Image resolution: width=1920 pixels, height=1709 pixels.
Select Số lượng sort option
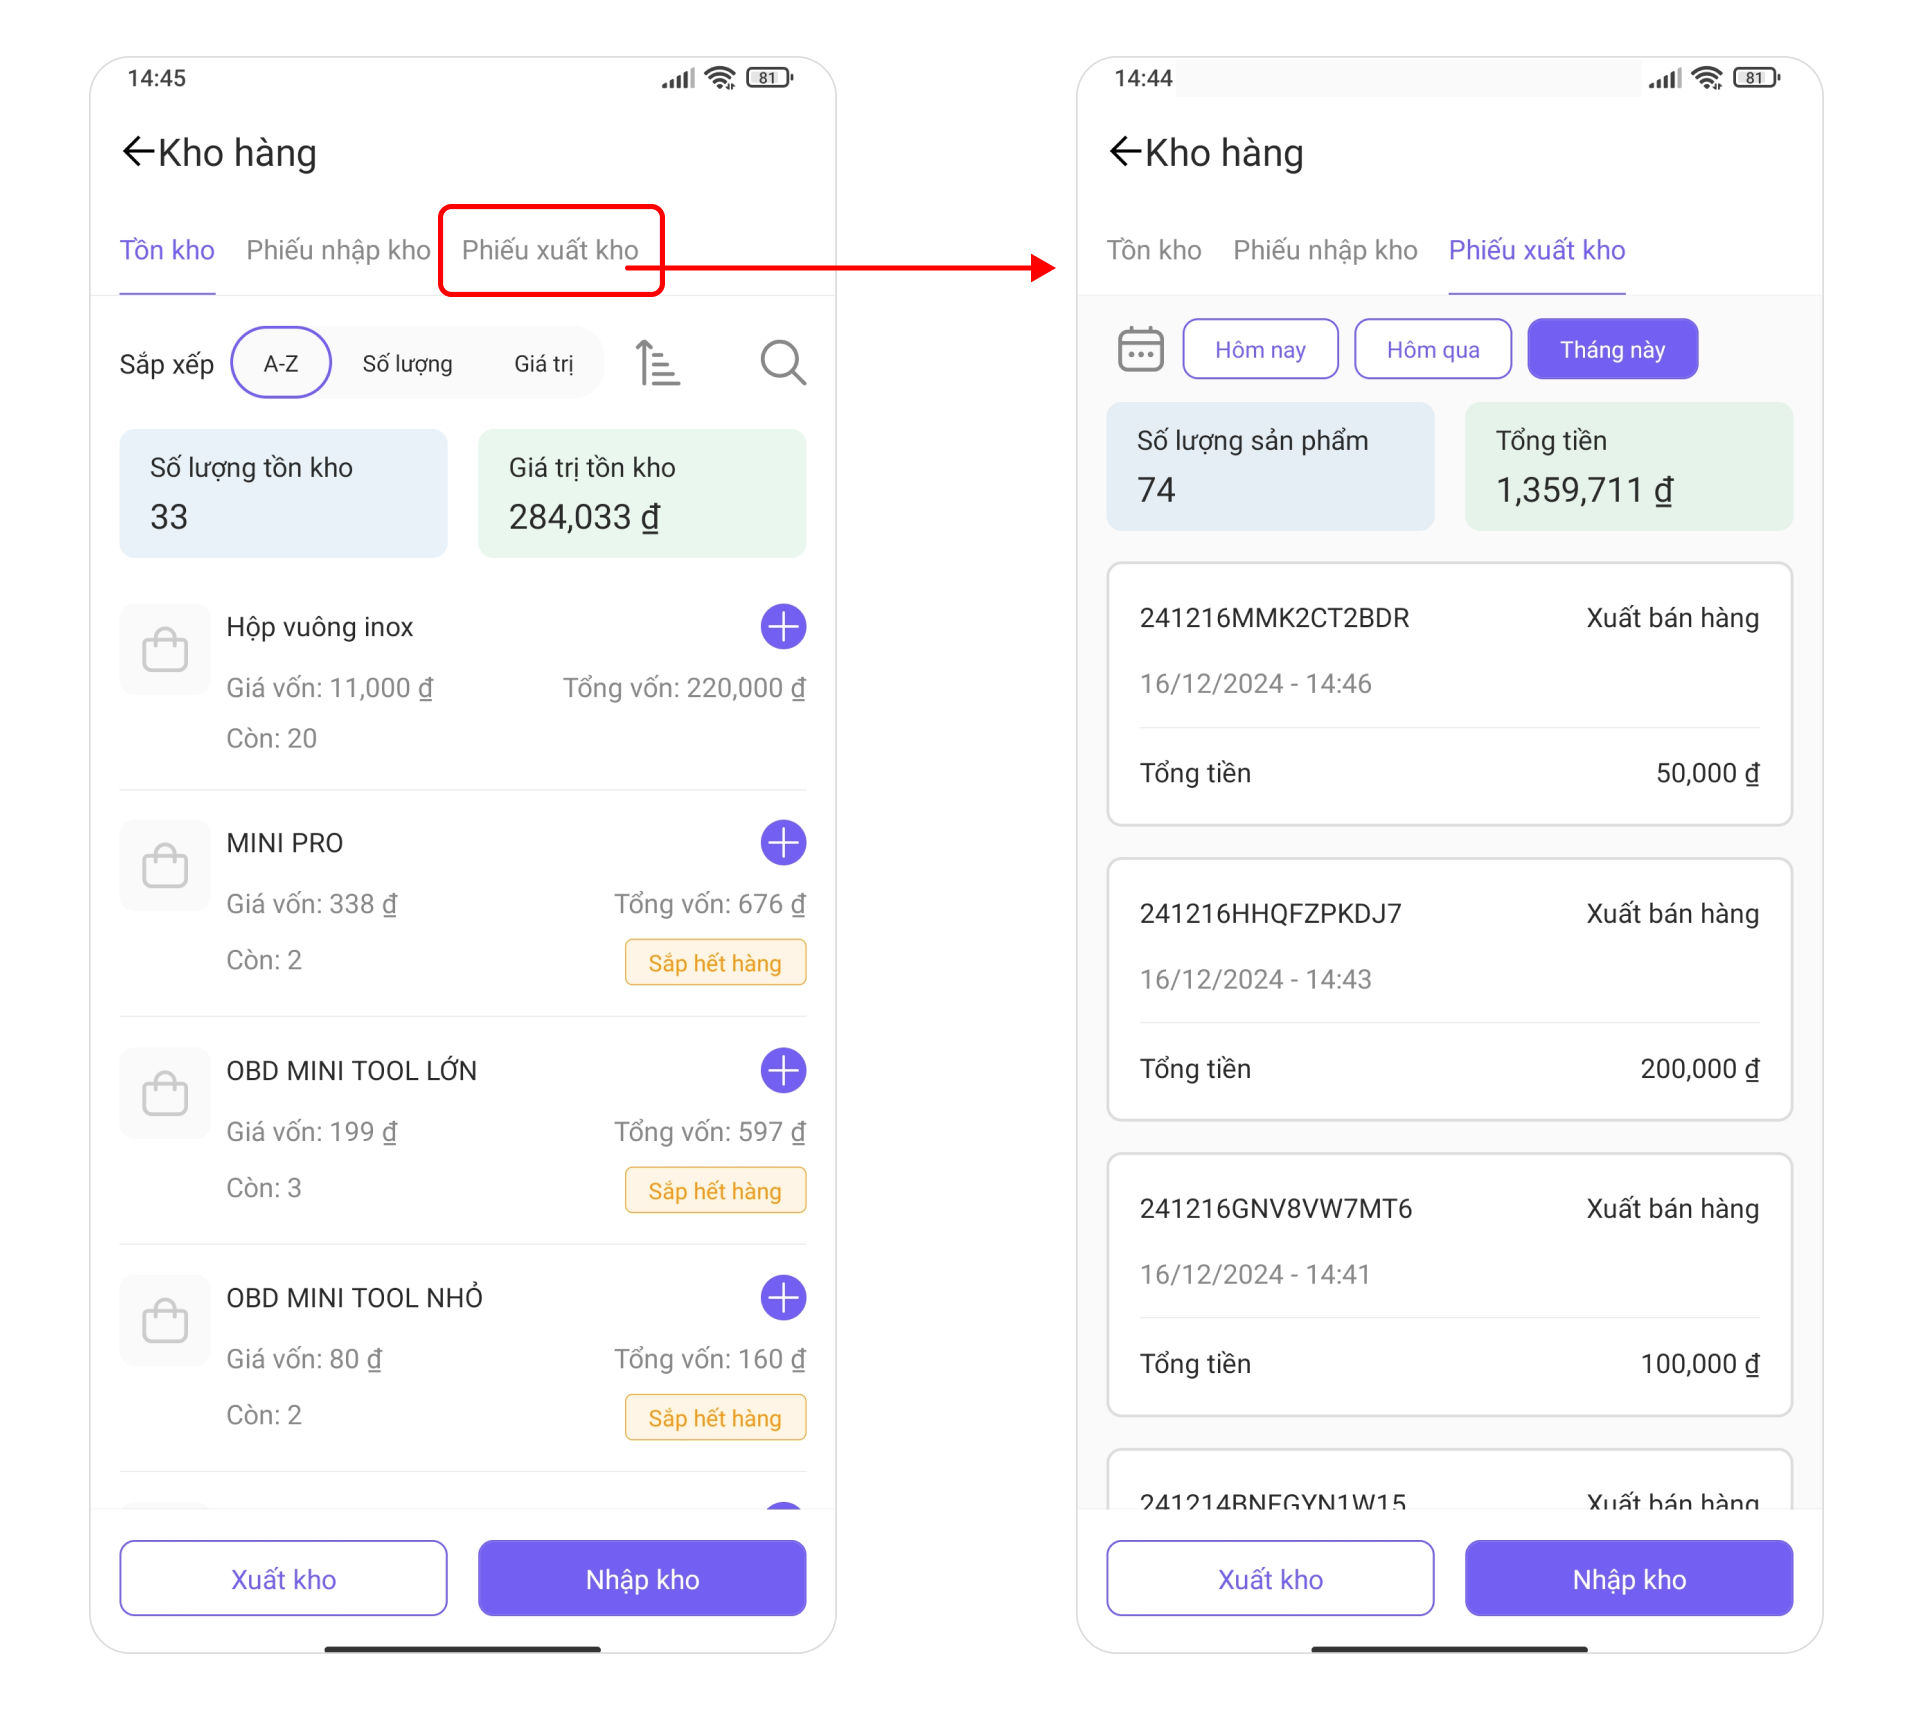(407, 364)
